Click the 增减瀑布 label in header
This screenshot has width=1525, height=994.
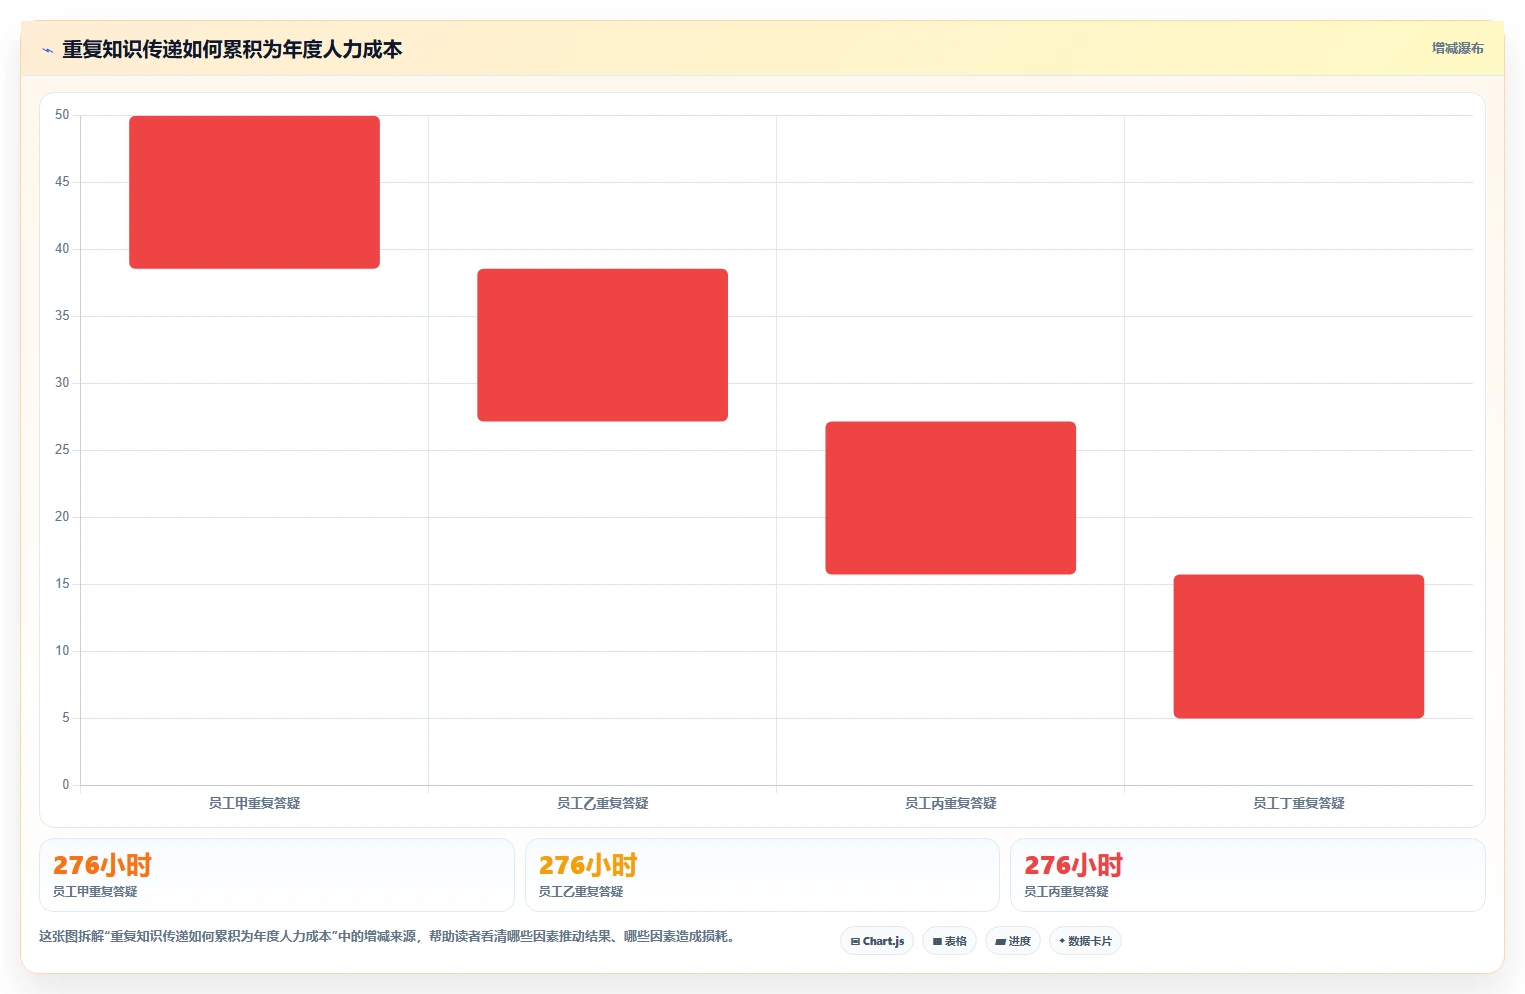point(1457,48)
